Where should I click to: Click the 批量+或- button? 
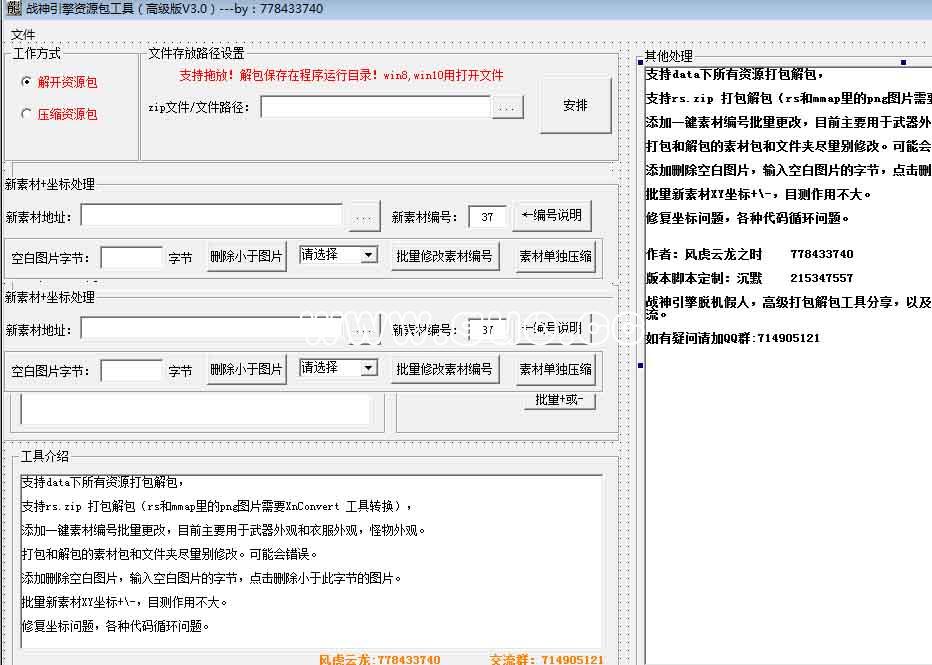point(559,401)
